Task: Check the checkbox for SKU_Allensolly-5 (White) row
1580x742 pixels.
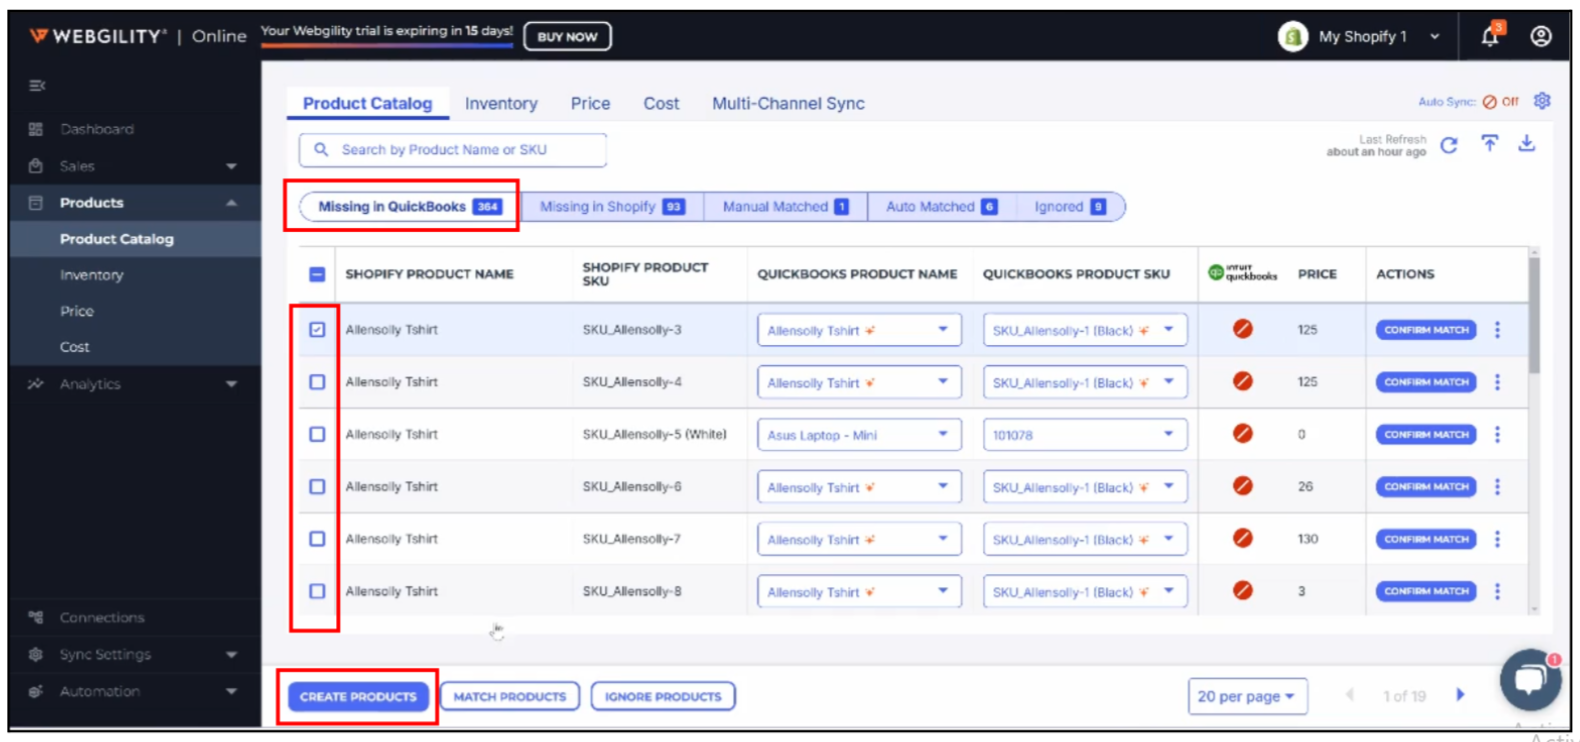Action: click(317, 435)
